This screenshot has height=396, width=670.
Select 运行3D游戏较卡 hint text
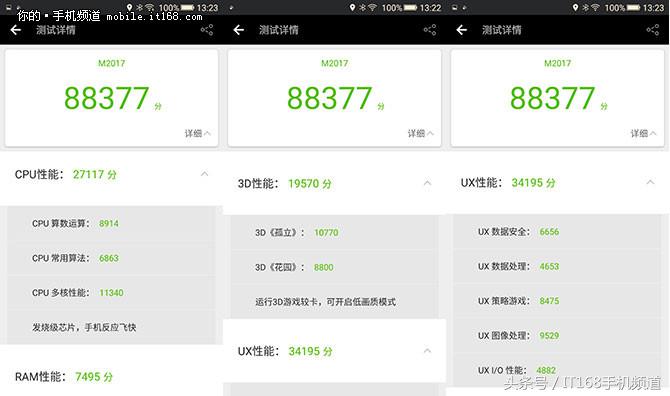(x=326, y=302)
